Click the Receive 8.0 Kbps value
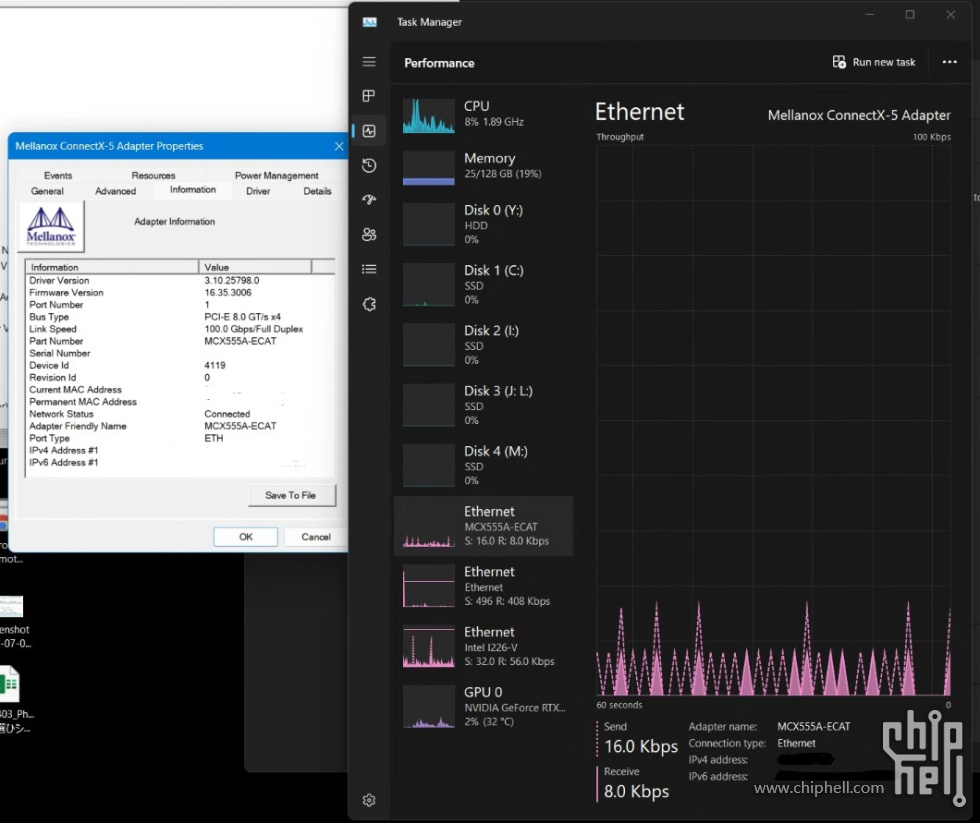The height and width of the screenshot is (823, 980). pos(636,791)
